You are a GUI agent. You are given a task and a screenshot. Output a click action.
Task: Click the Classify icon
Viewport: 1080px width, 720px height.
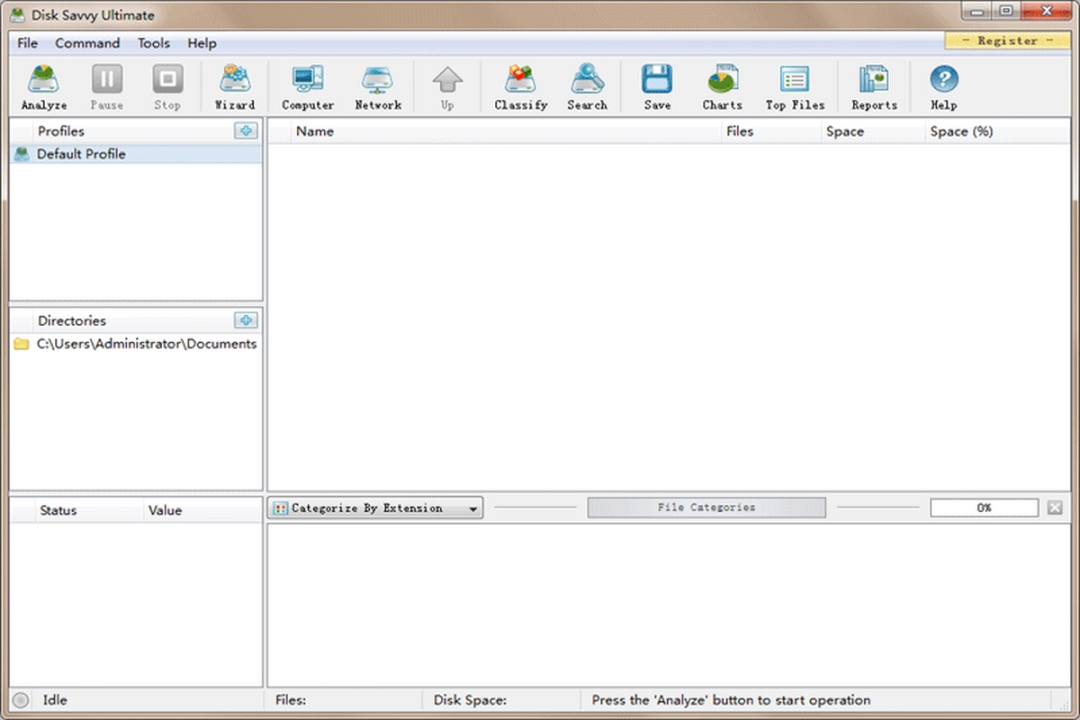point(520,86)
